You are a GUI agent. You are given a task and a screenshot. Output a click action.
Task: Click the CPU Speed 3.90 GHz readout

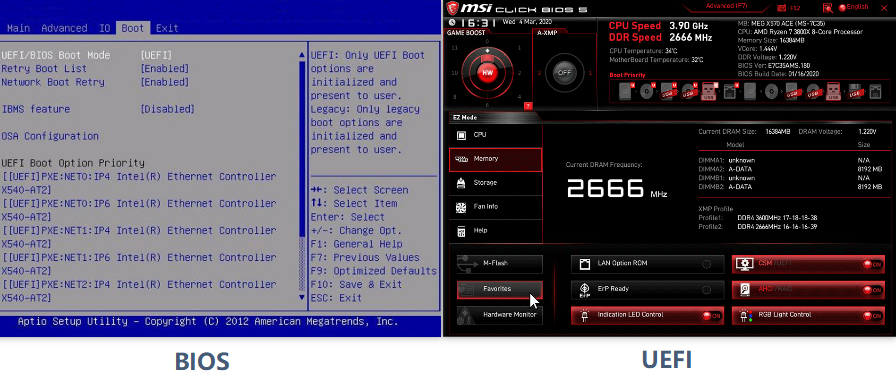point(658,26)
